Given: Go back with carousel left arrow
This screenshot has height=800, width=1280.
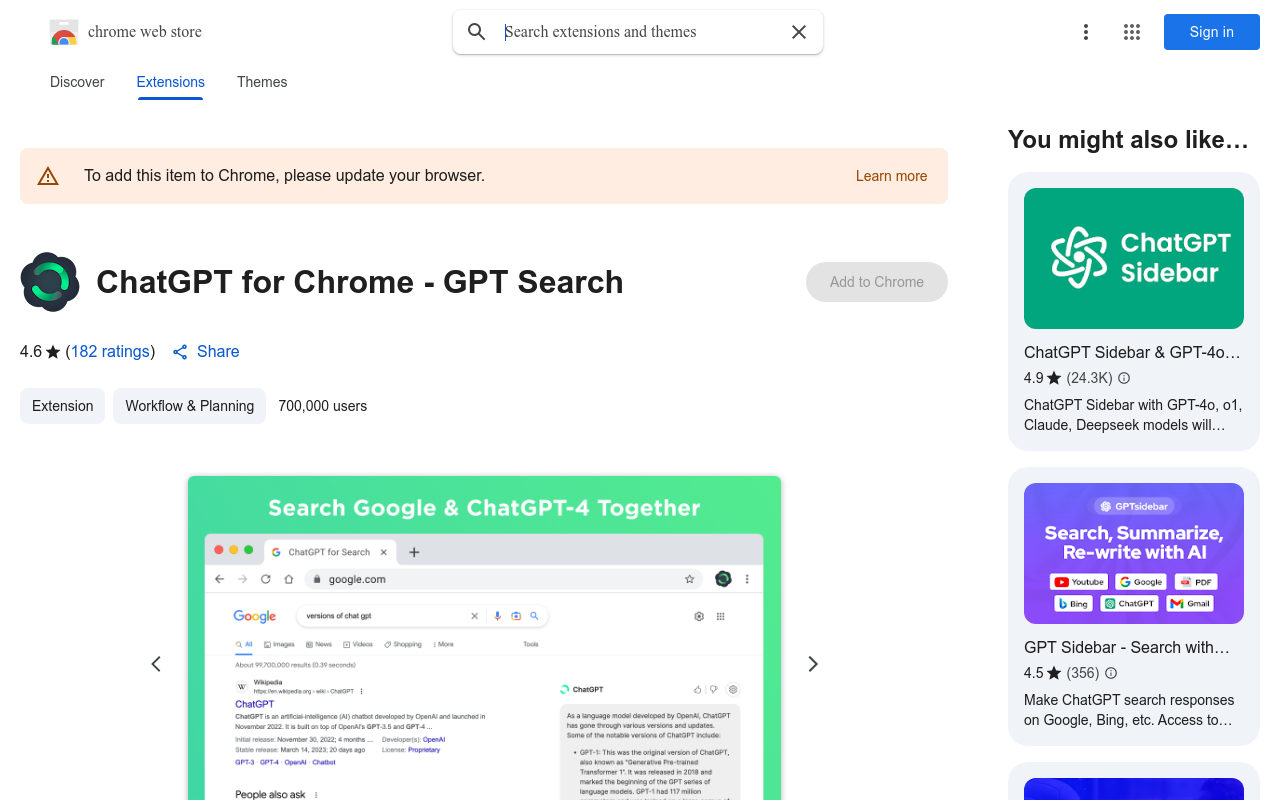Looking at the screenshot, I should (x=156, y=663).
